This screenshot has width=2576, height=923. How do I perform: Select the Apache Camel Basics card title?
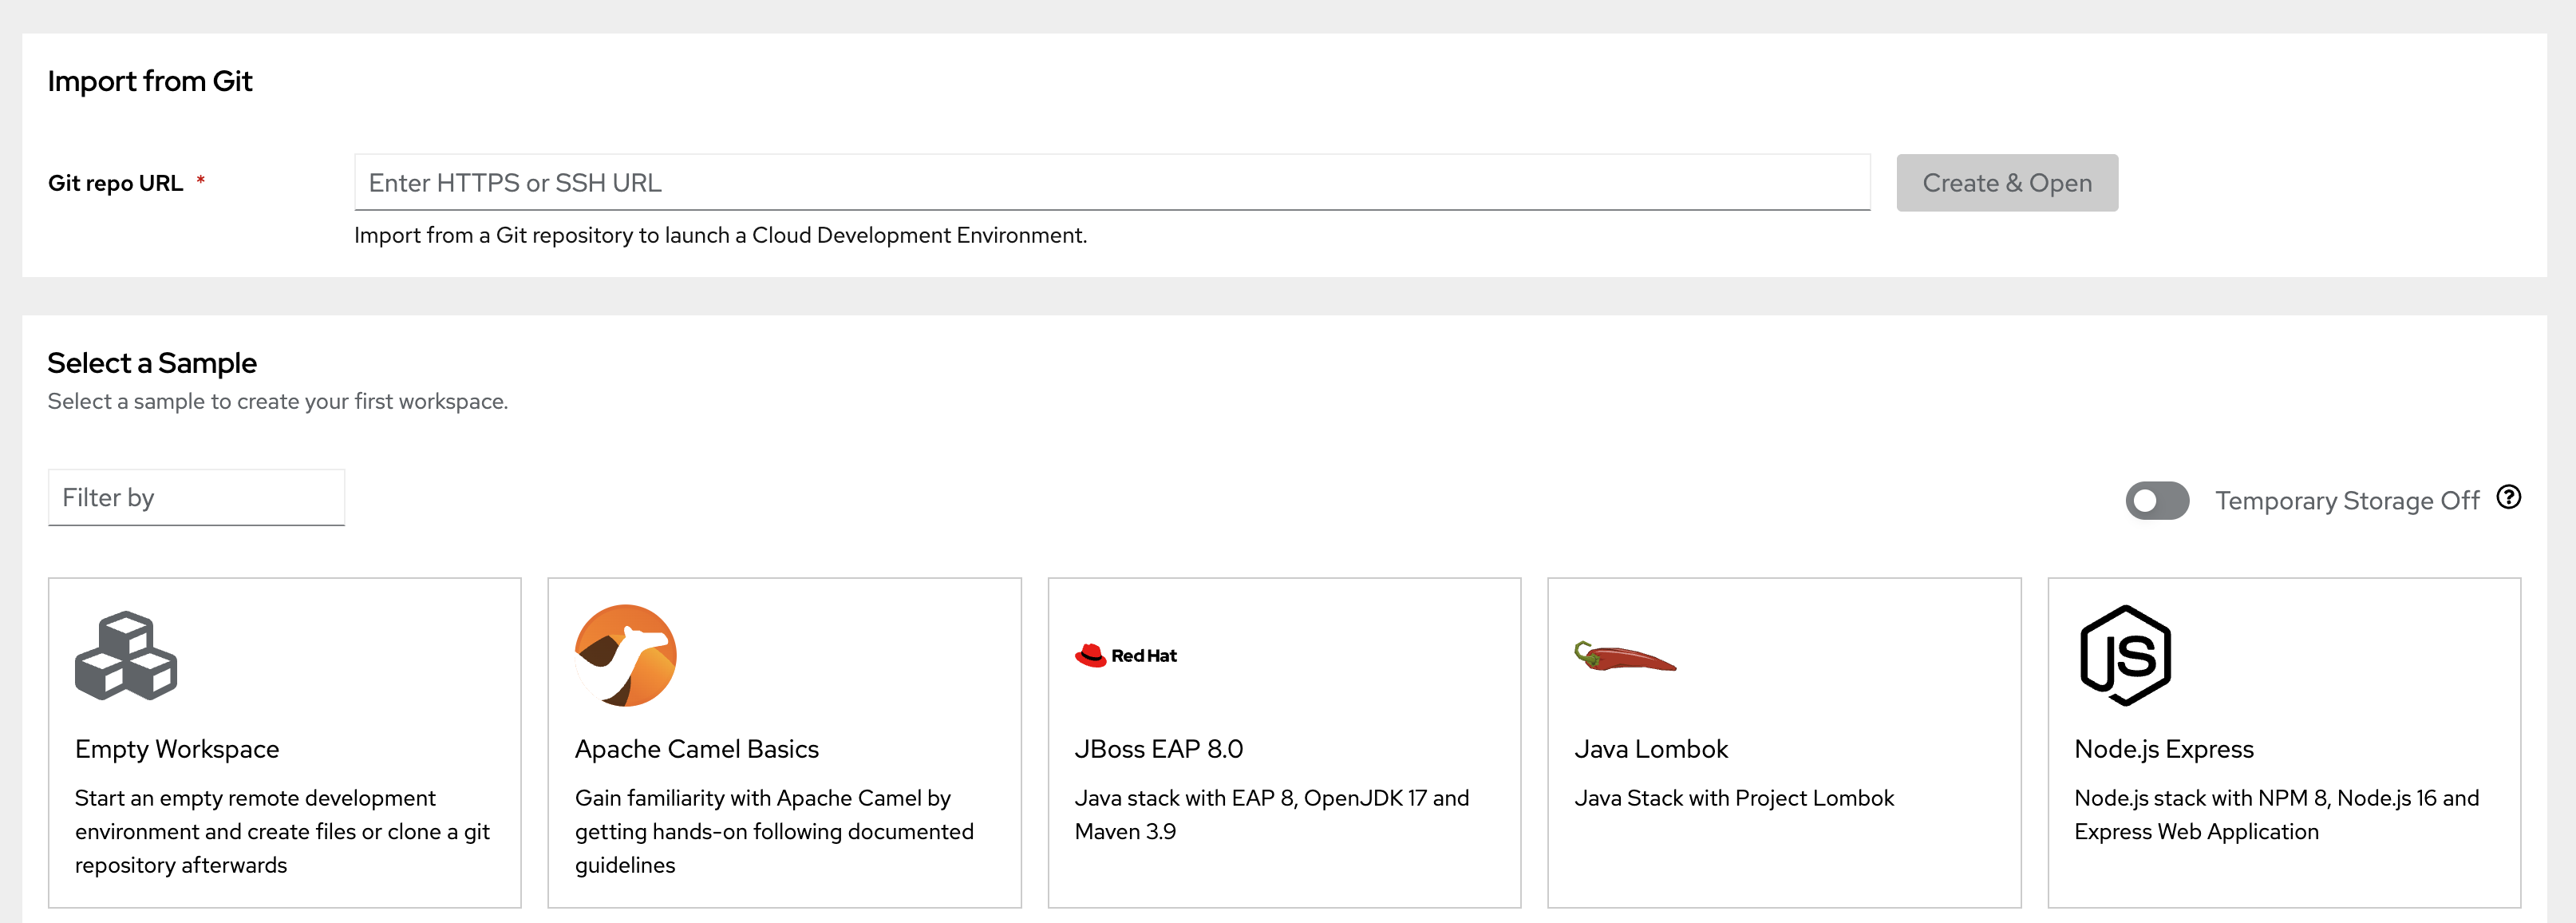[x=697, y=749]
